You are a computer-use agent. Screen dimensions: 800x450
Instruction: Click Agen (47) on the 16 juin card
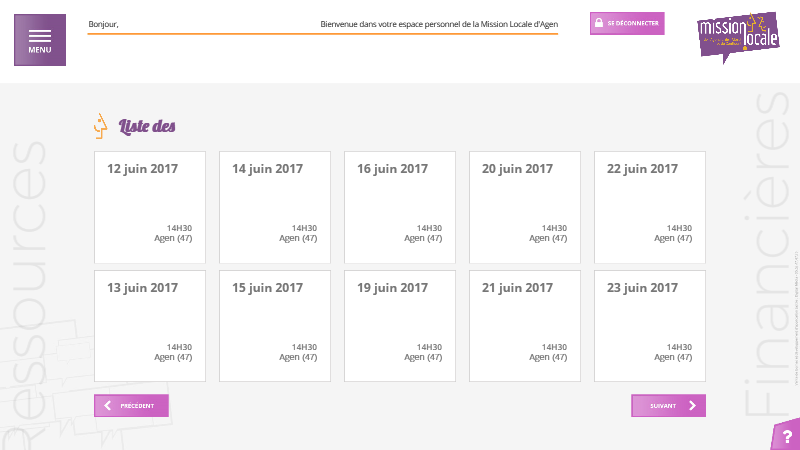tap(423, 238)
